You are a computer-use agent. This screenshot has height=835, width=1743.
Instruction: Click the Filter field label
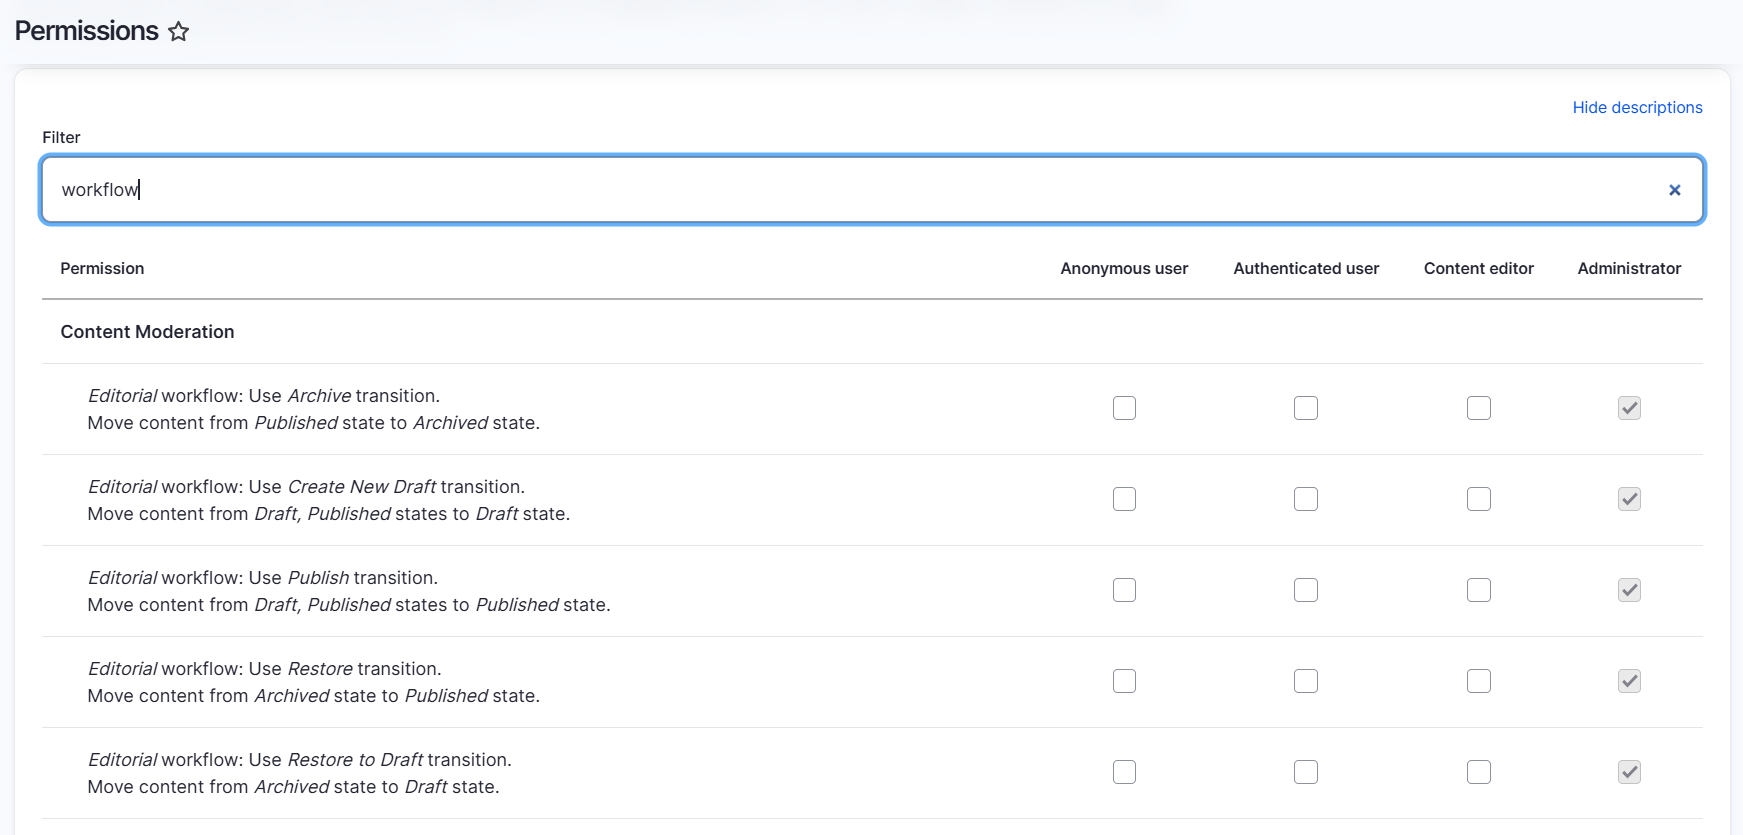click(x=61, y=137)
